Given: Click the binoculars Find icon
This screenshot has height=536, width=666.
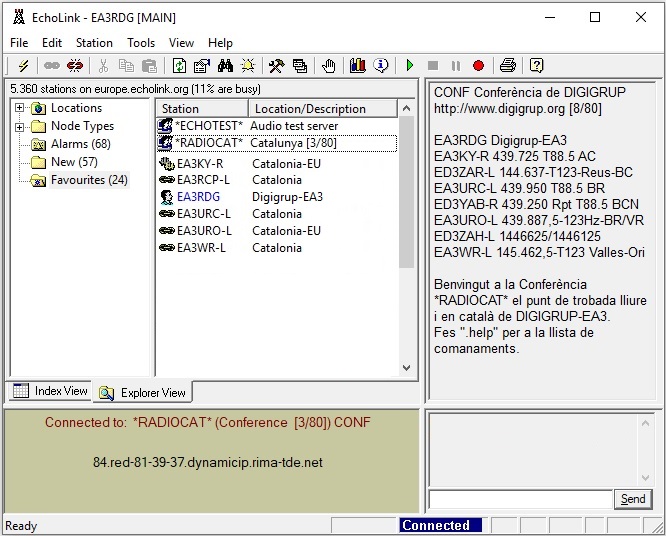Looking at the screenshot, I should [225, 65].
